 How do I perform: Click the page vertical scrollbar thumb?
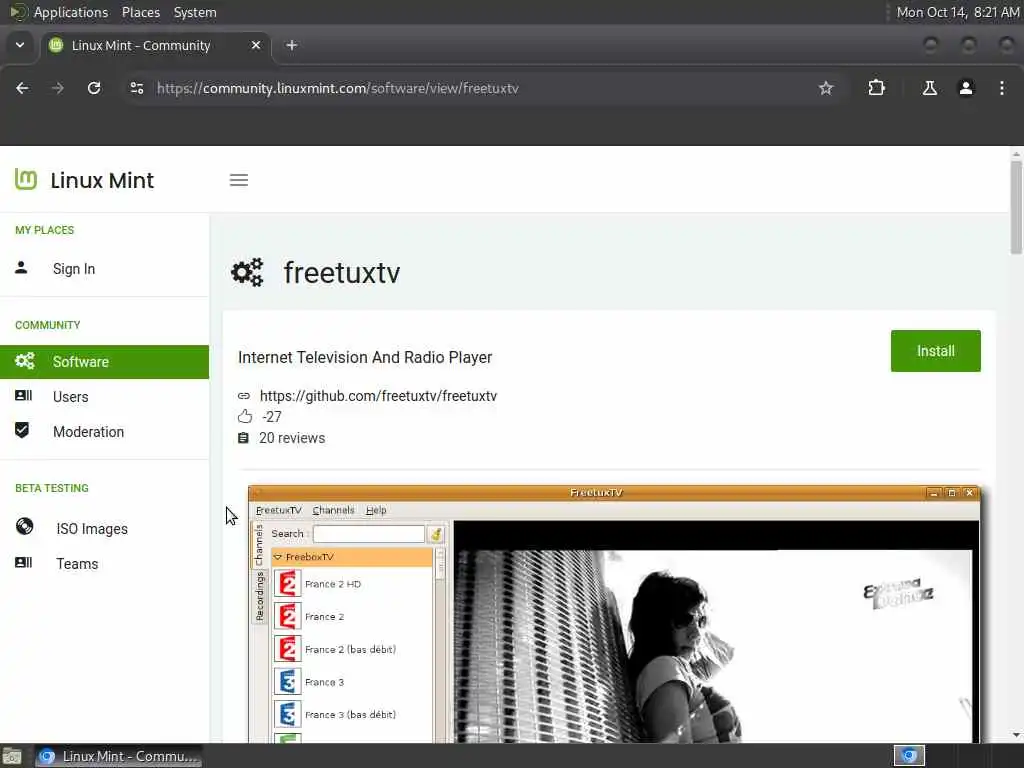click(1016, 208)
